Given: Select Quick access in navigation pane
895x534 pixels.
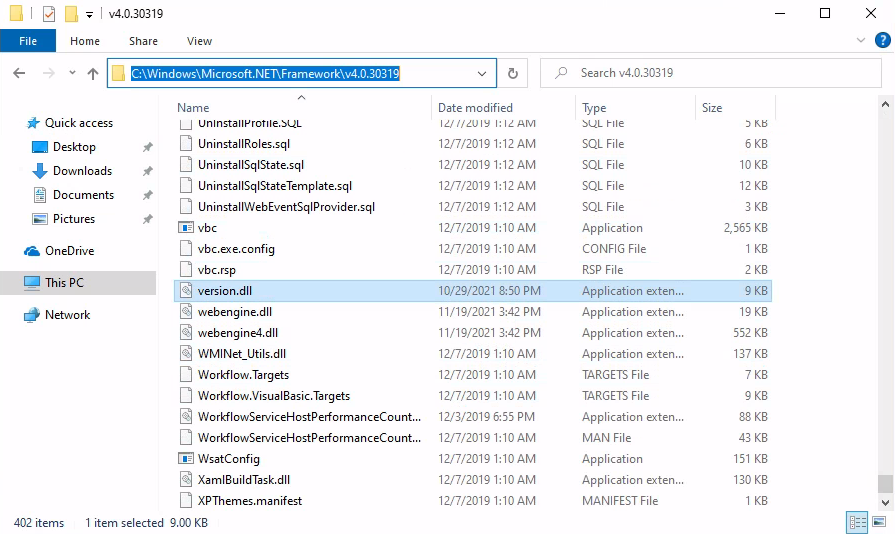Looking at the screenshot, I should (x=79, y=123).
